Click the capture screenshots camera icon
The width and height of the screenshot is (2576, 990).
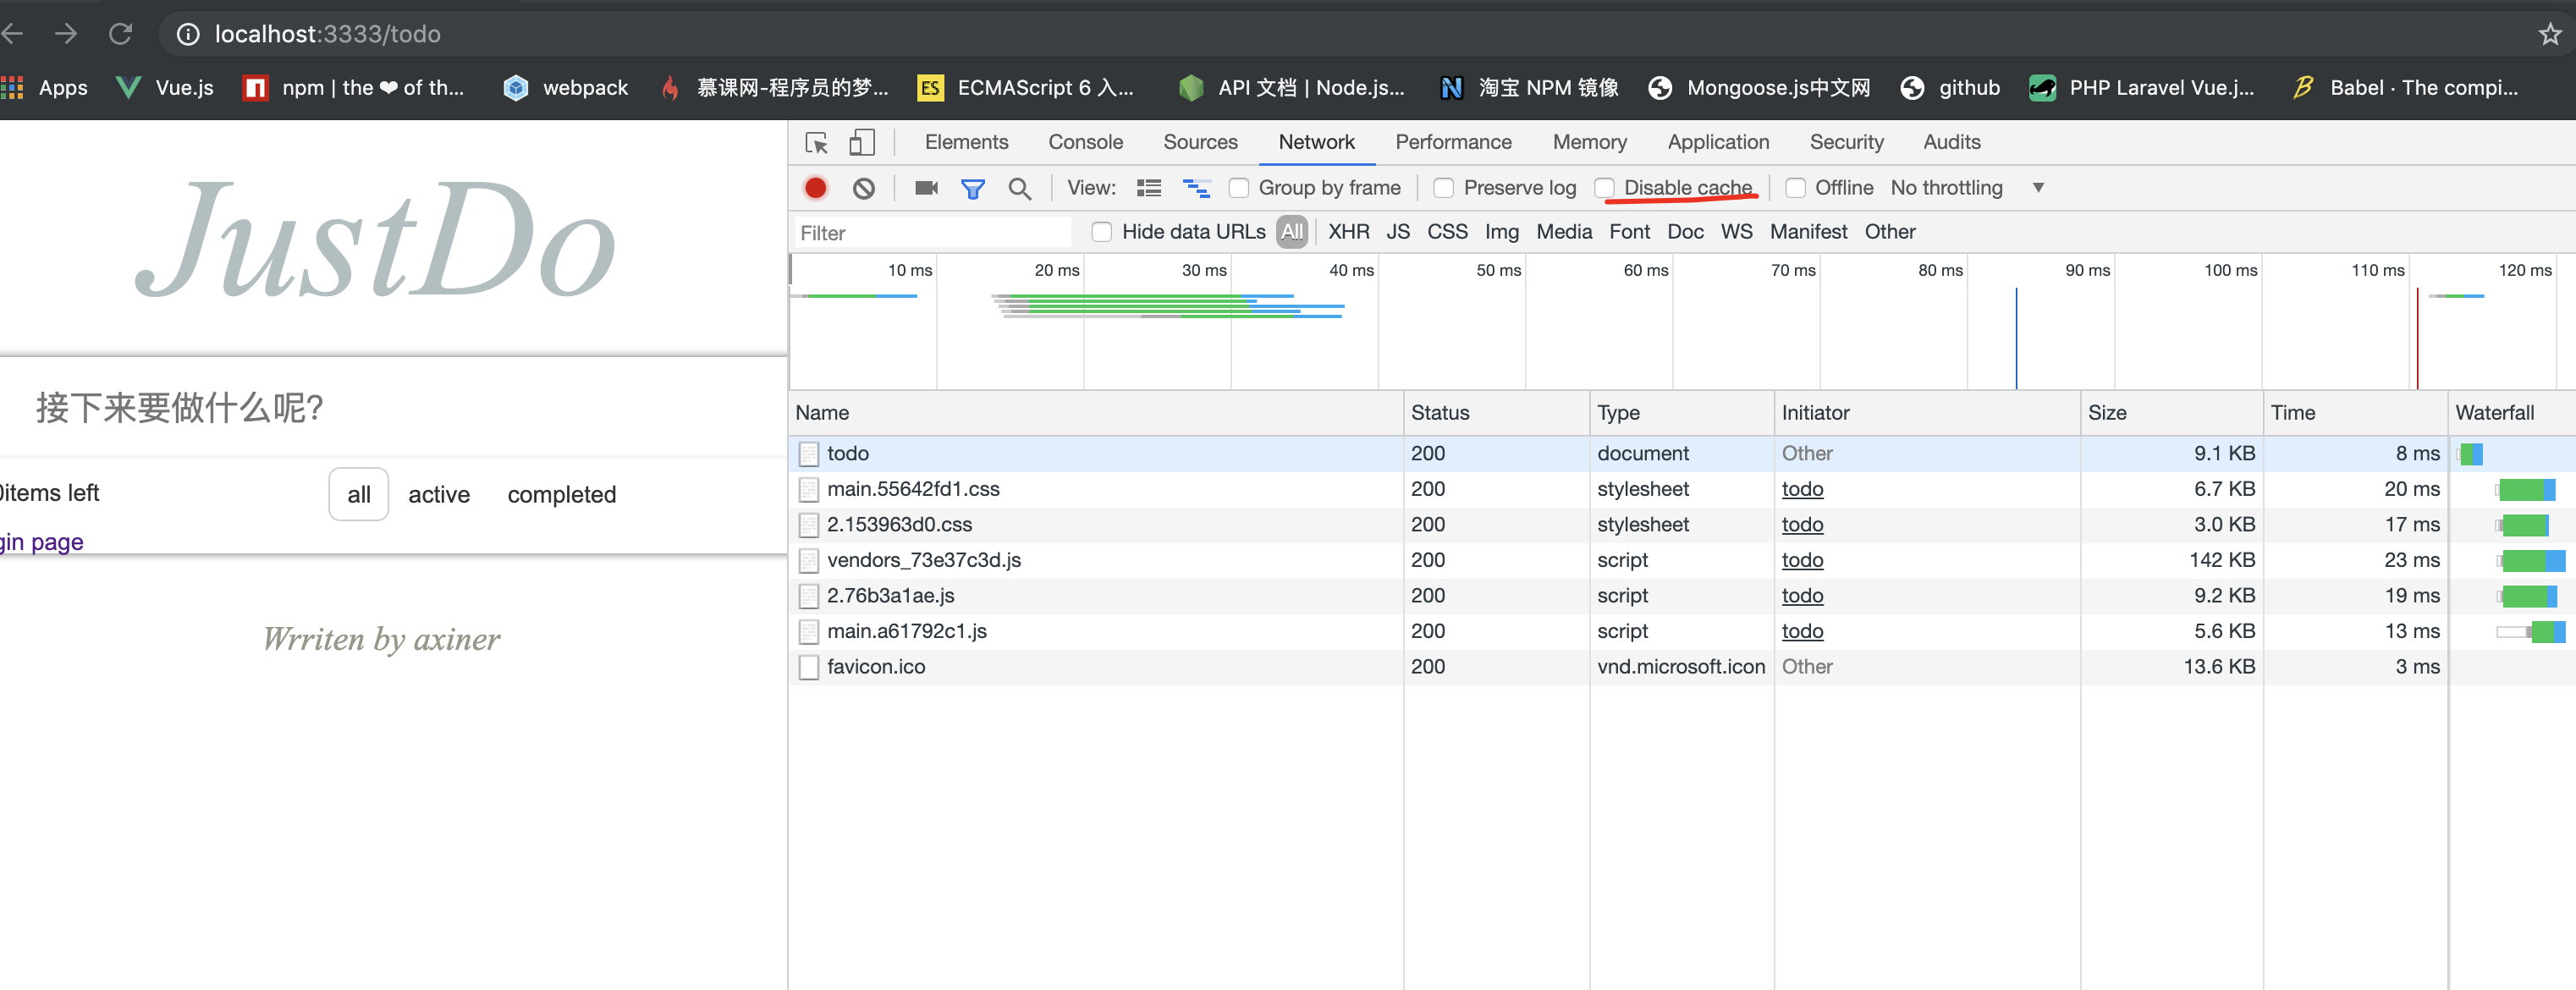(926, 188)
